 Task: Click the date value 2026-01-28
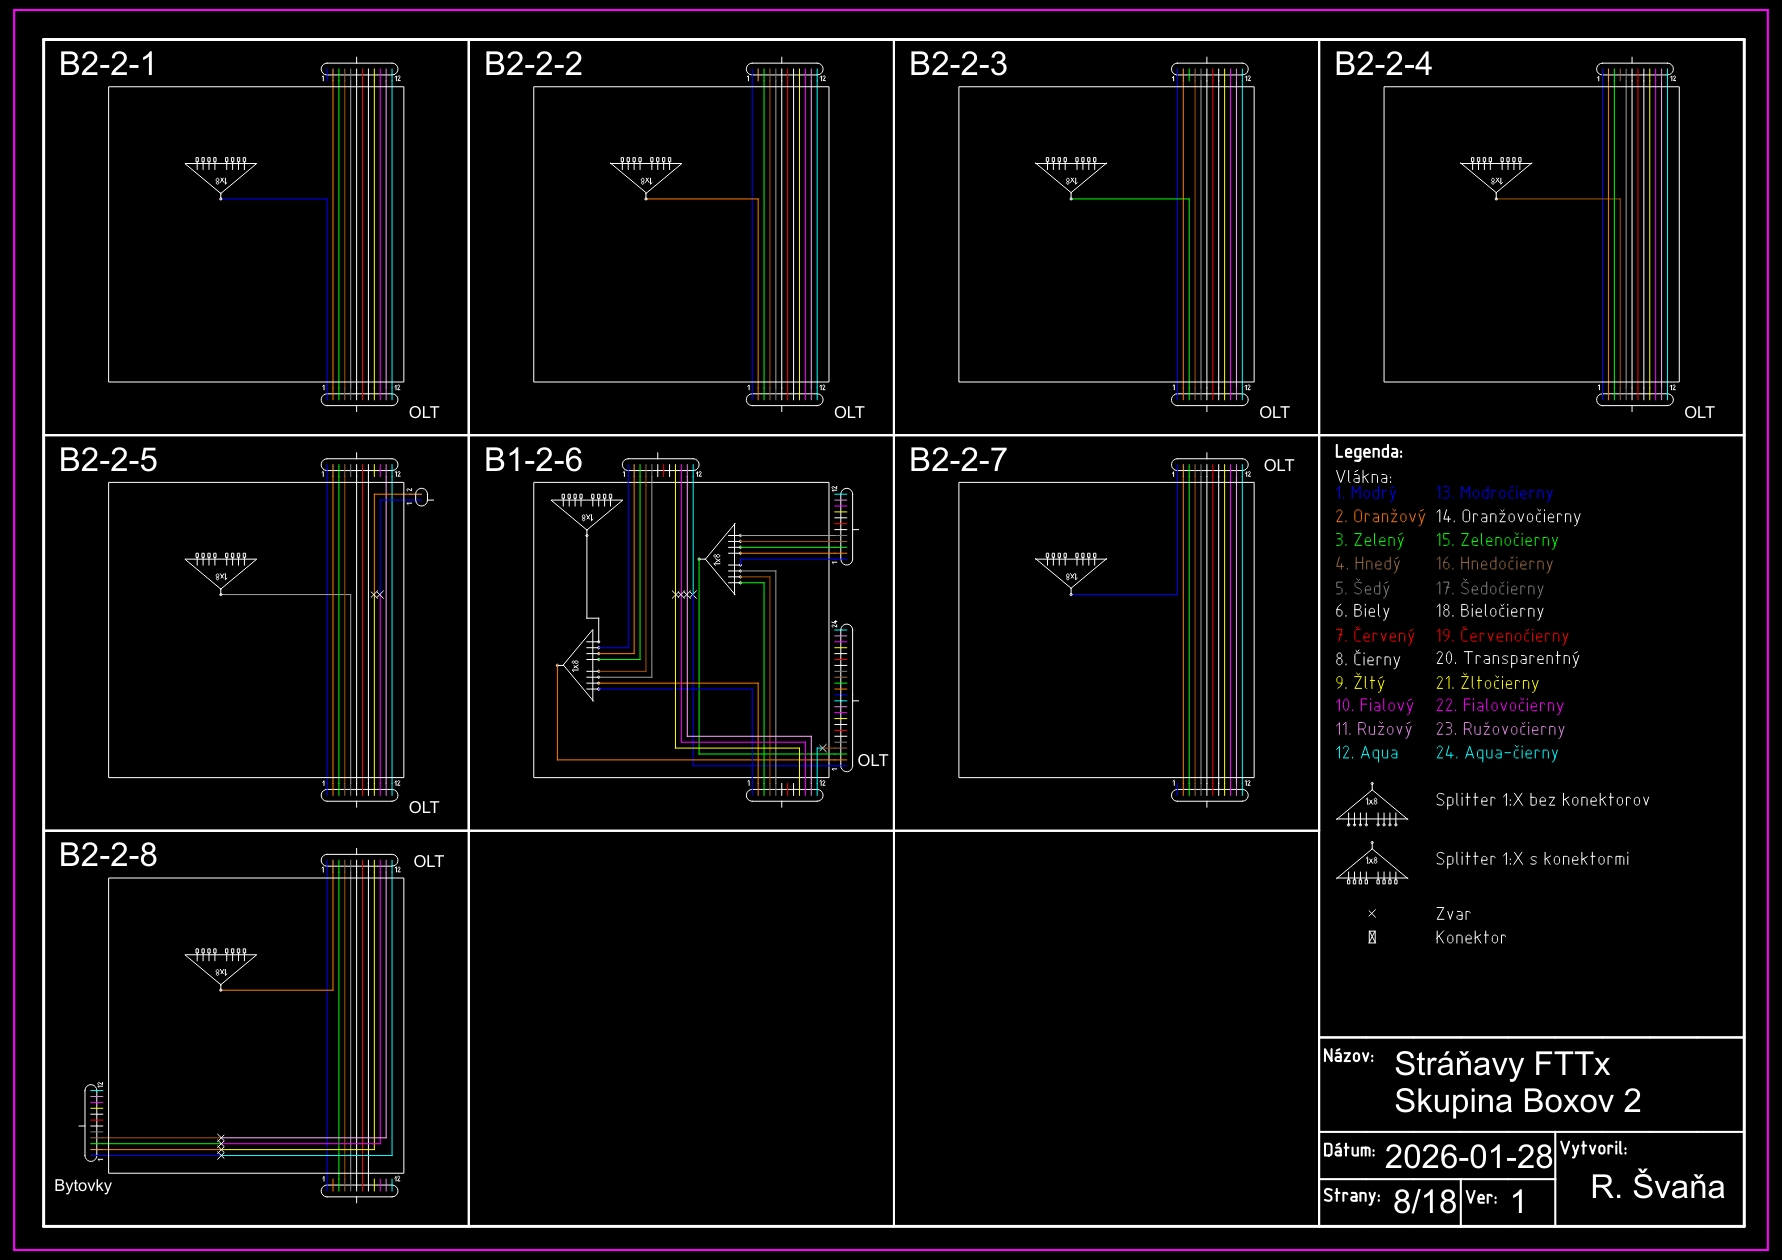(1468, 1157)
